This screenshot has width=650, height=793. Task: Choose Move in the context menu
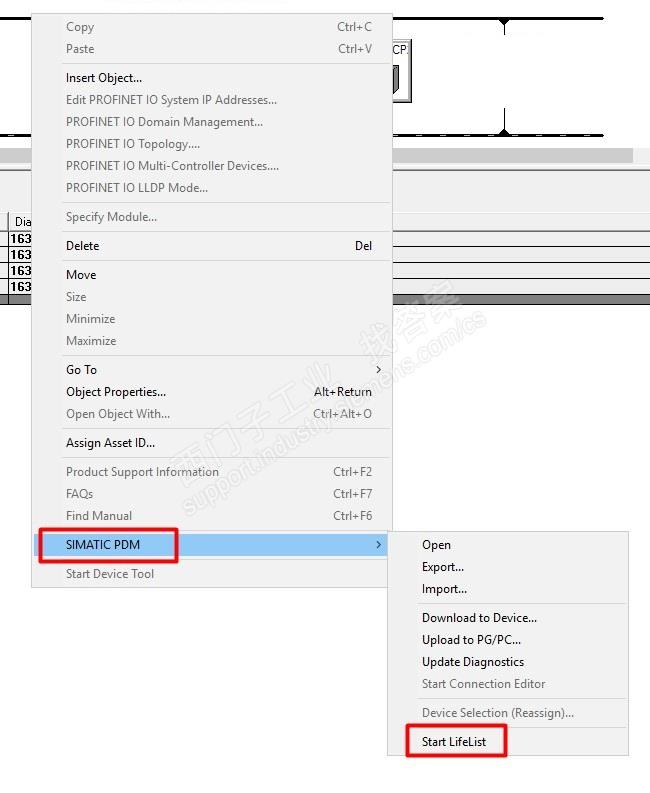(211, 275)
